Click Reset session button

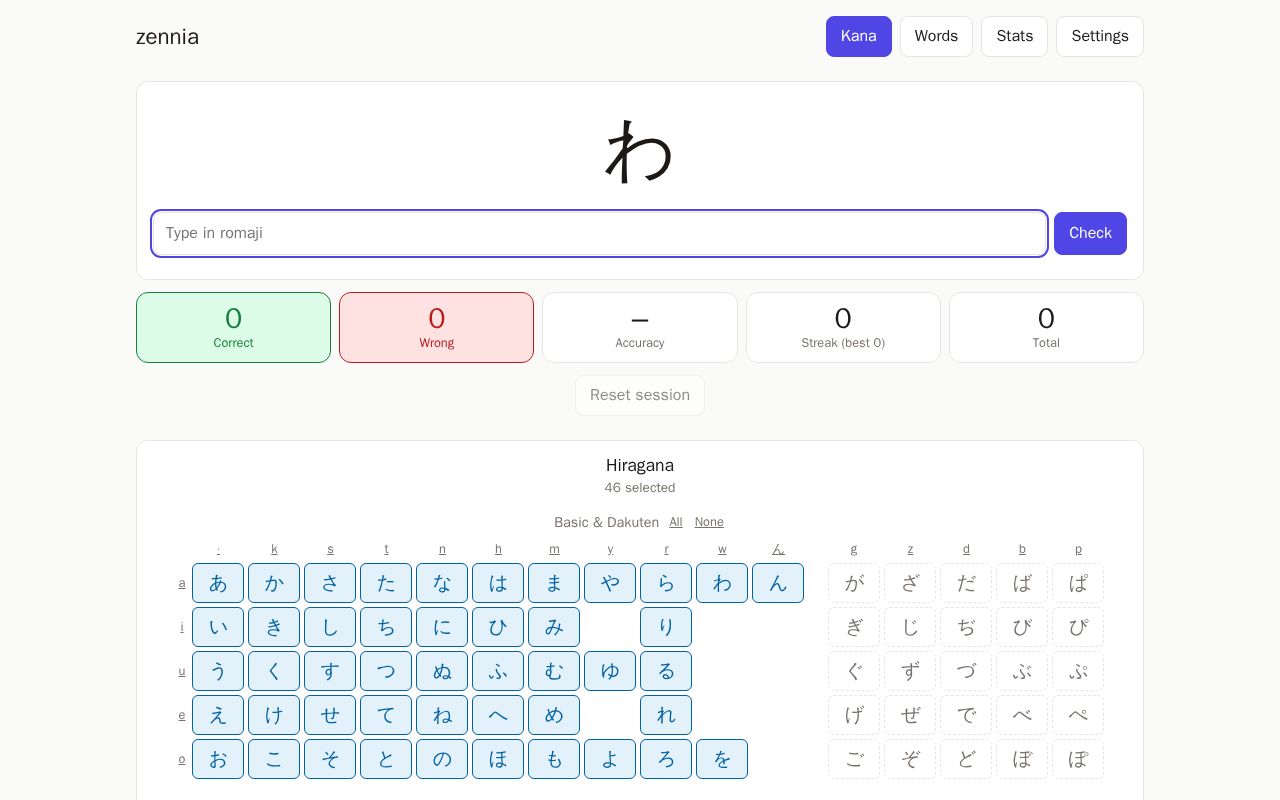pyautogui.click(x=640, y=395)
